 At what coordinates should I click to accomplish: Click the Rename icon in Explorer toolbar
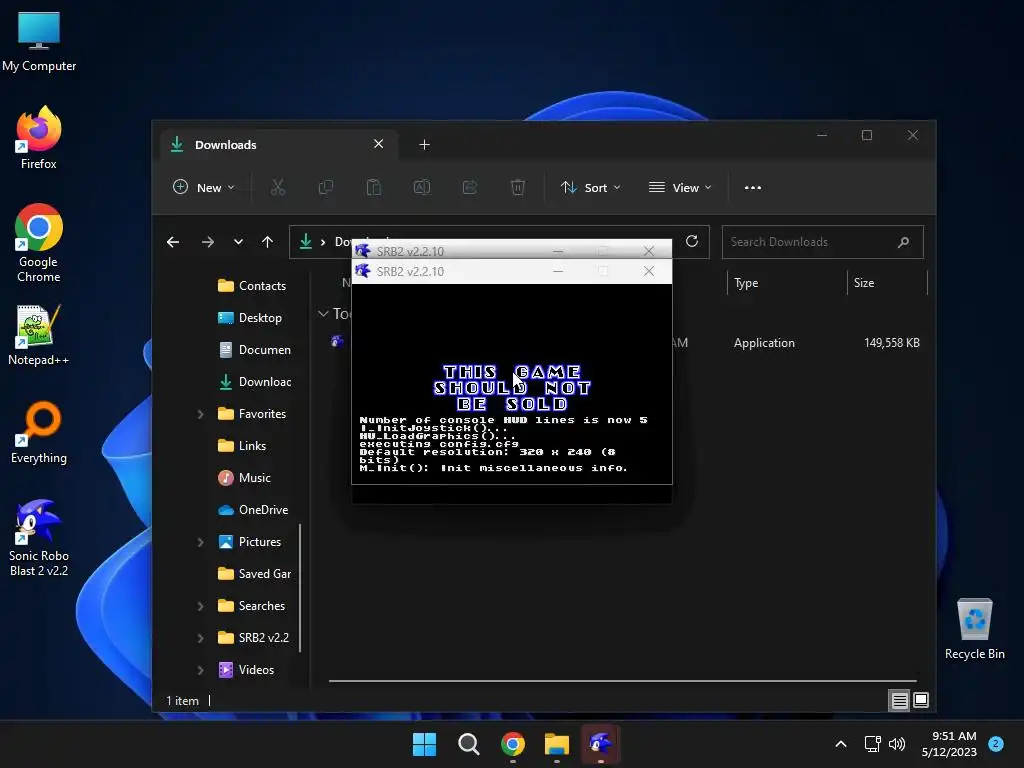coord(422,187)
